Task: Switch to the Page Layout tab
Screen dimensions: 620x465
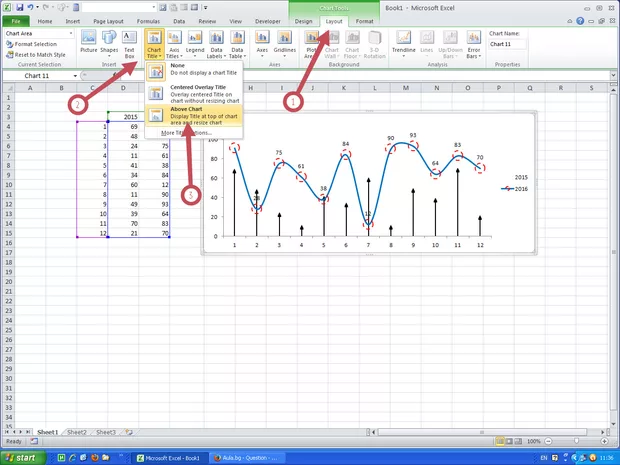Action: [108, 21]
